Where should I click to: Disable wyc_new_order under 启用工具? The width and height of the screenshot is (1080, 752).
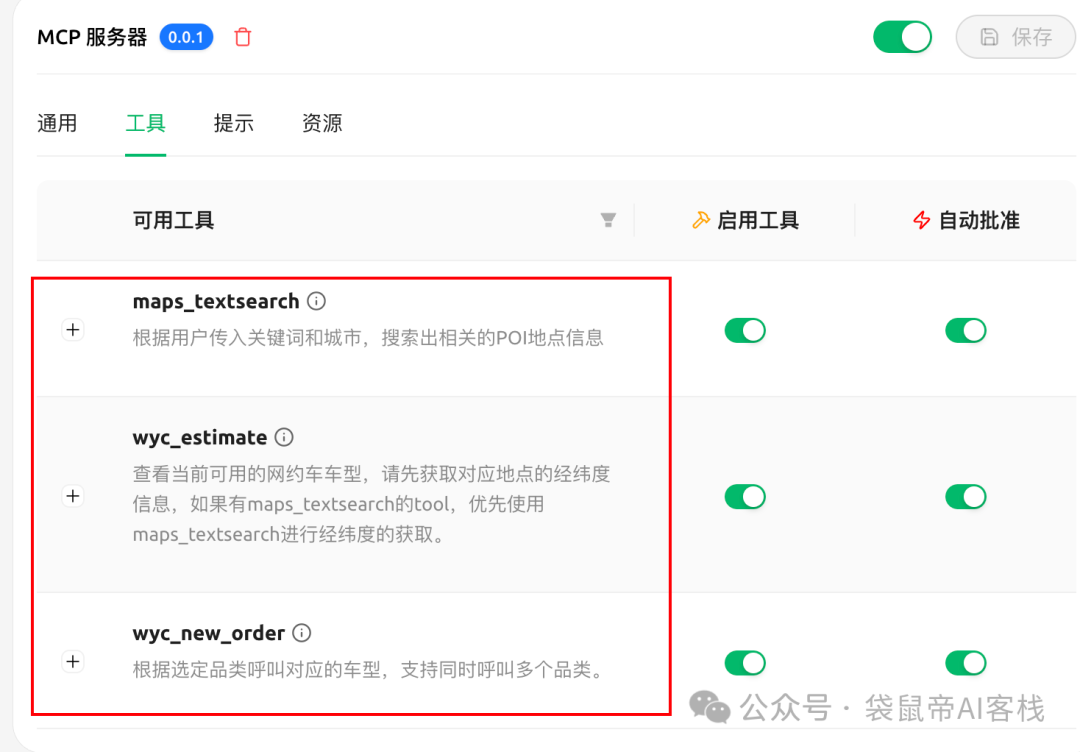click(x=745, y=663)
